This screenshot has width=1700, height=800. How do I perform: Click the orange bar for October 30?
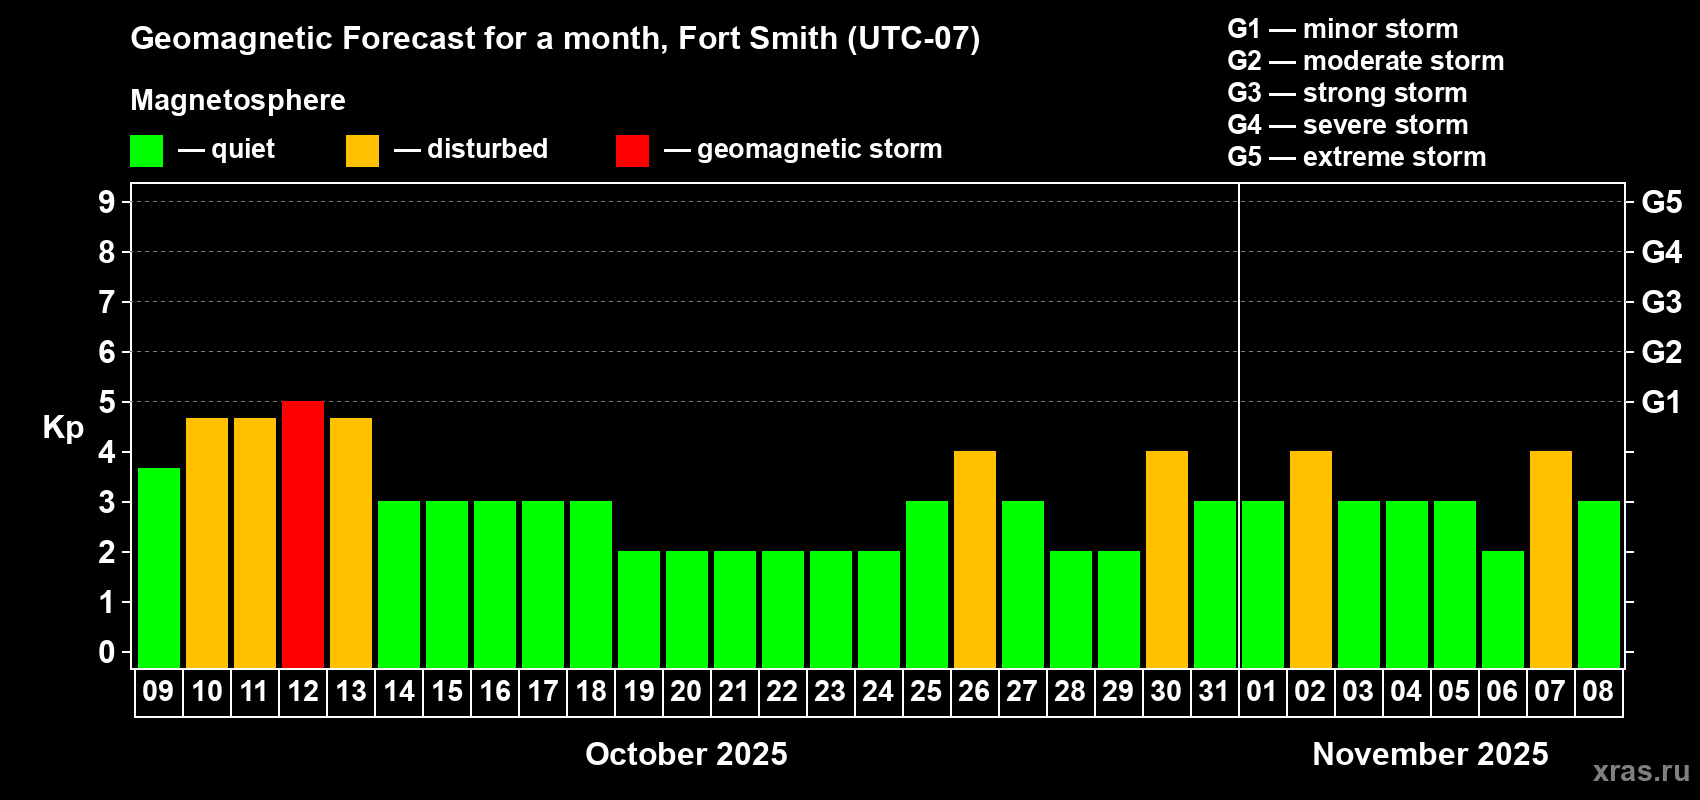pyautogui.click(x=1167, y=559)
